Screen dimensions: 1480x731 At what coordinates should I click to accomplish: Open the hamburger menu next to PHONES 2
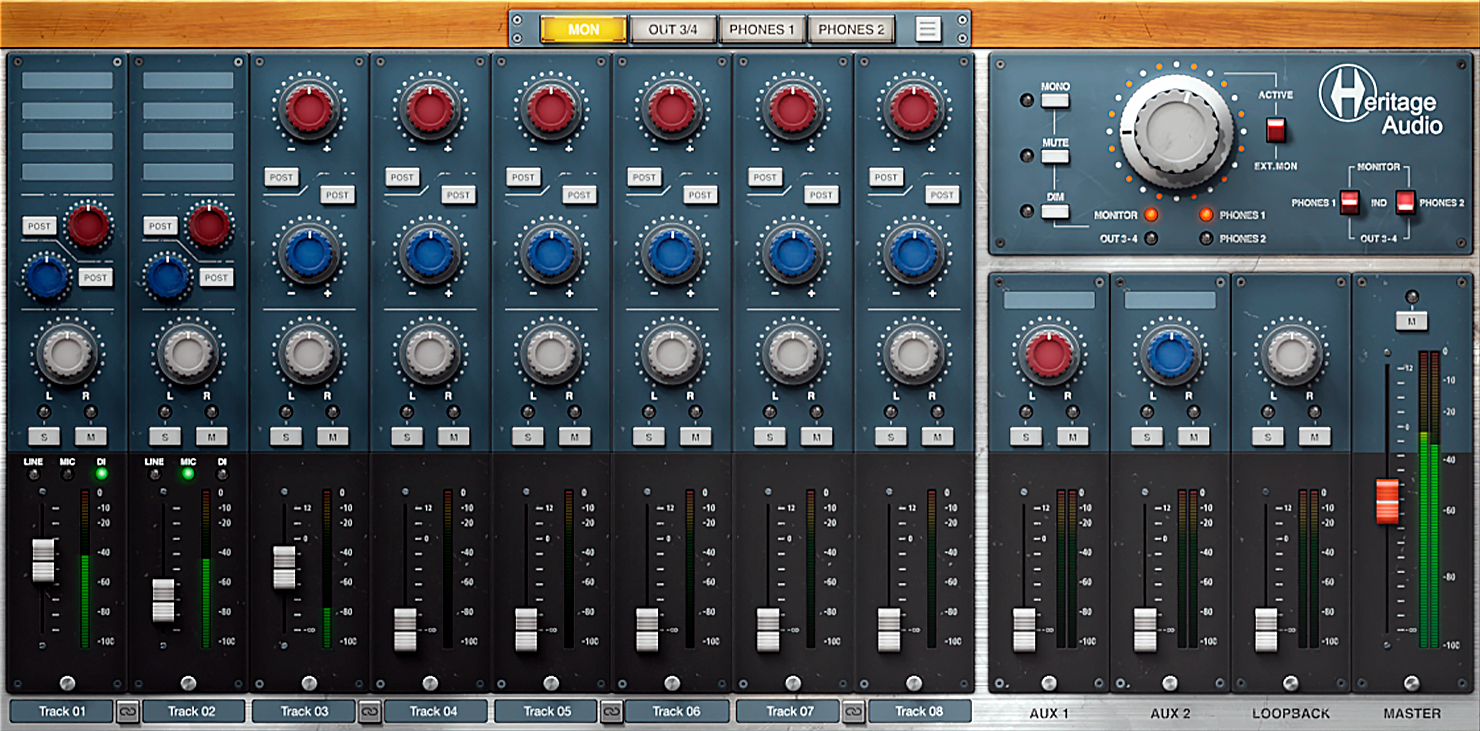[x=928, y=29]
